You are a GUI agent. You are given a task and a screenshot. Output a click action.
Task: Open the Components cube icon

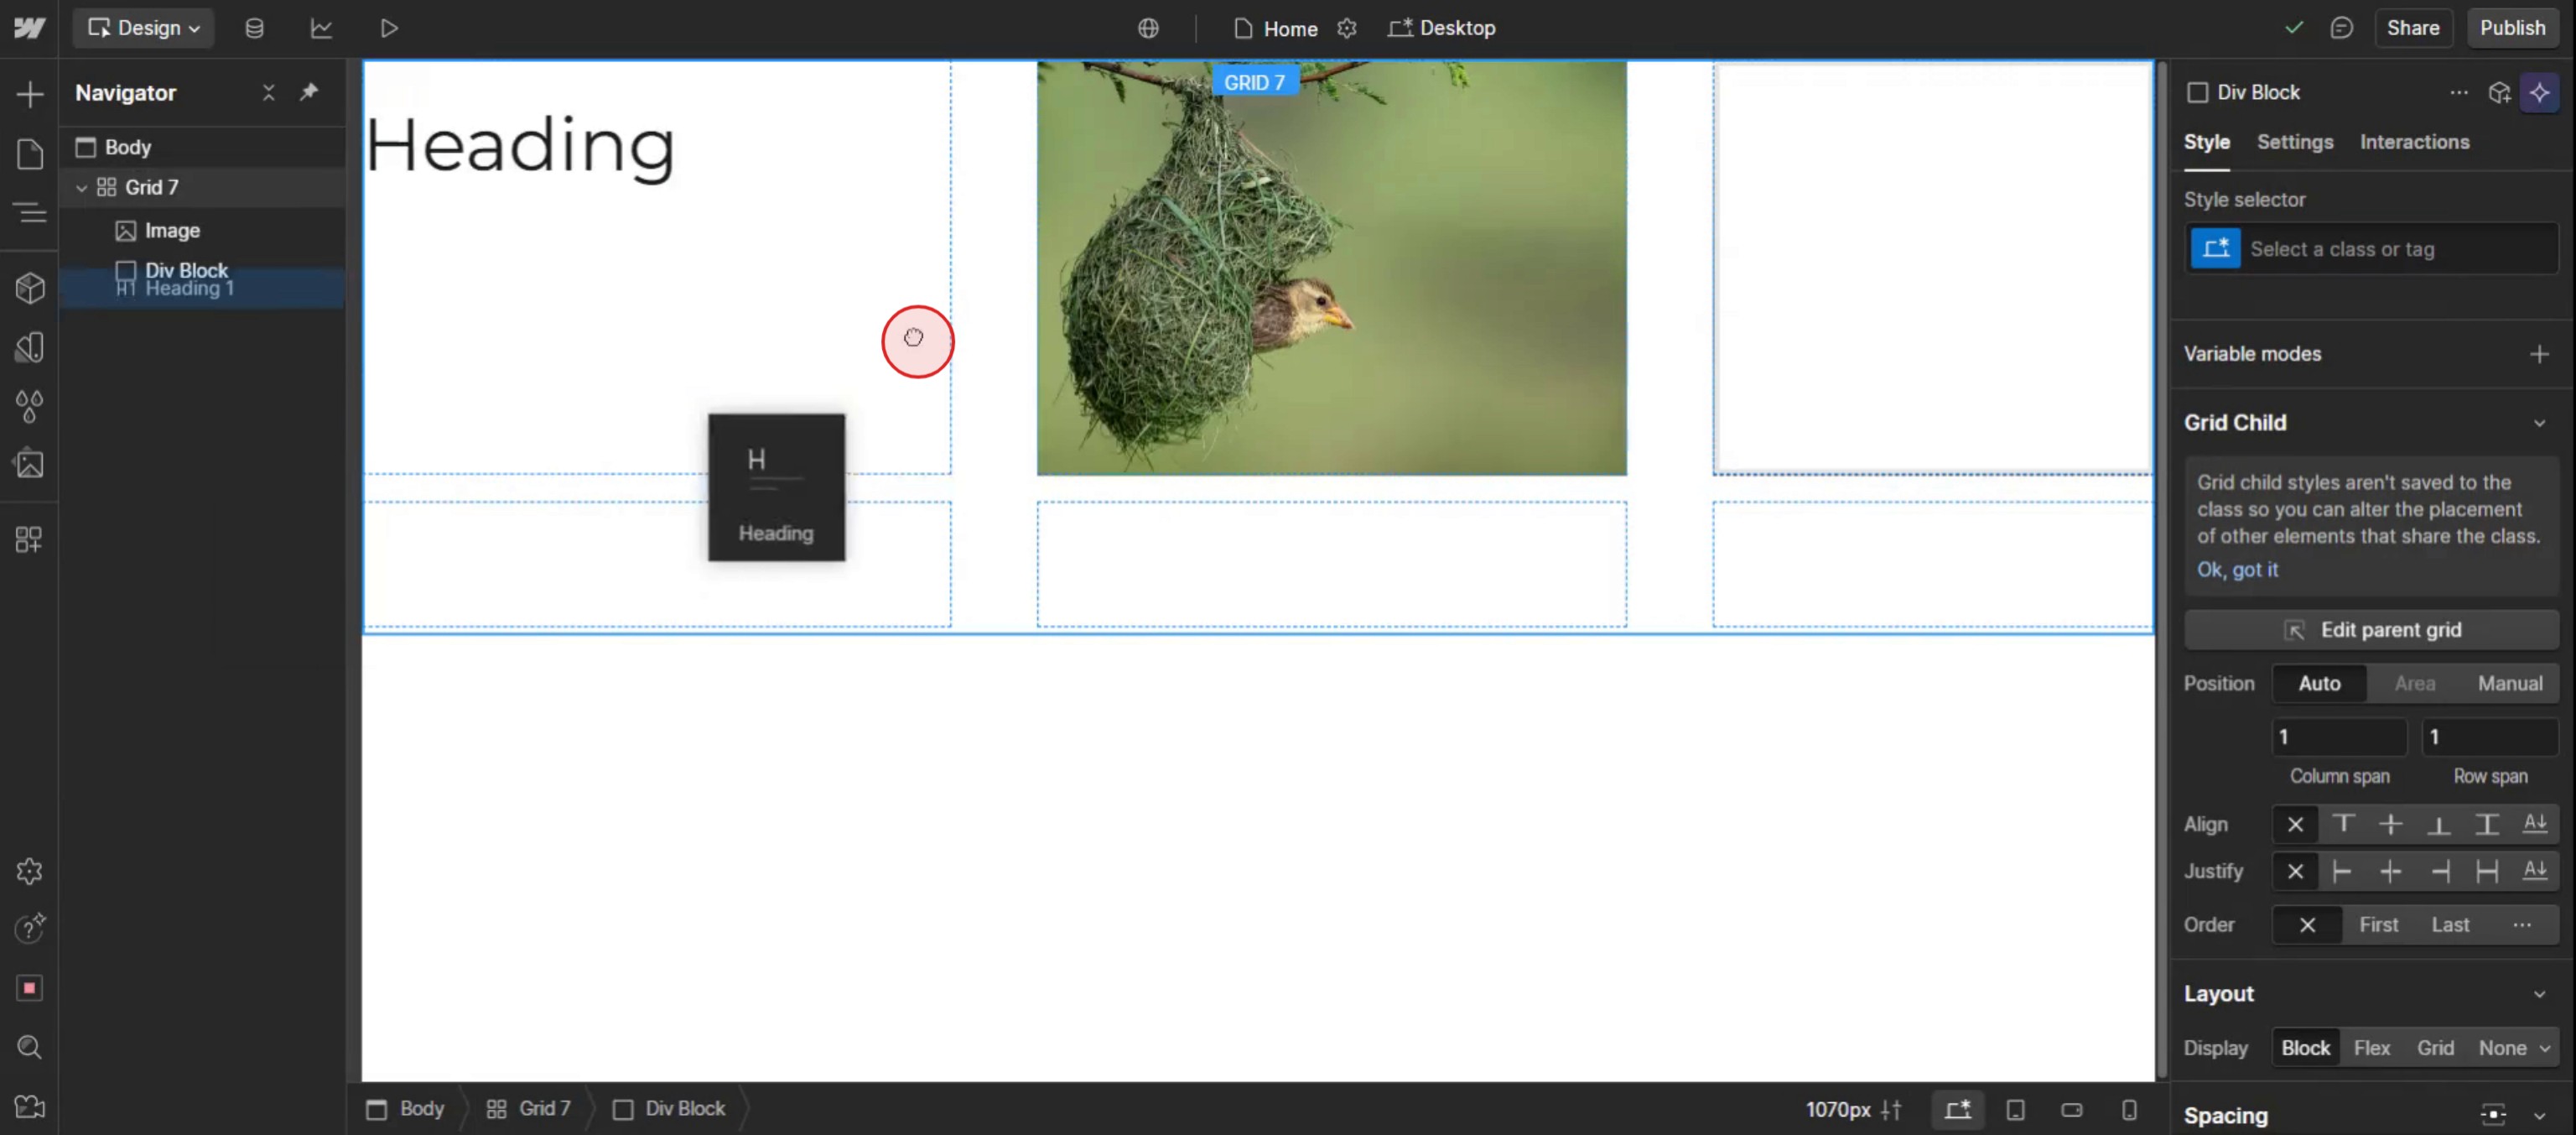[x=30, y=288]
